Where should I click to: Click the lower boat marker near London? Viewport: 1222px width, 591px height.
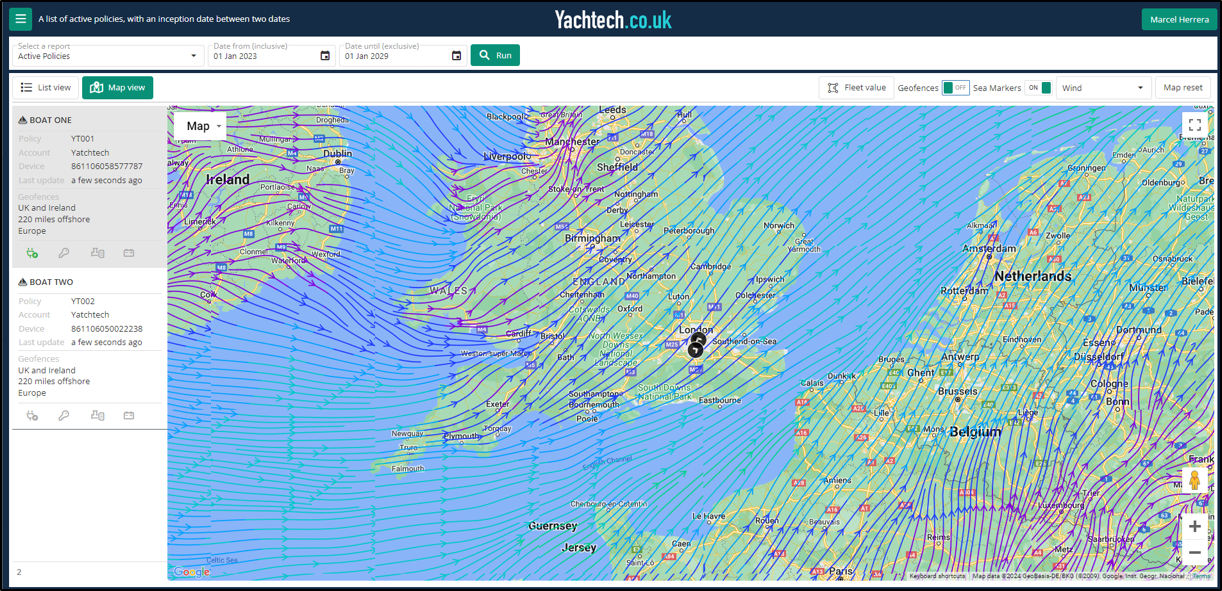point(695,350)
